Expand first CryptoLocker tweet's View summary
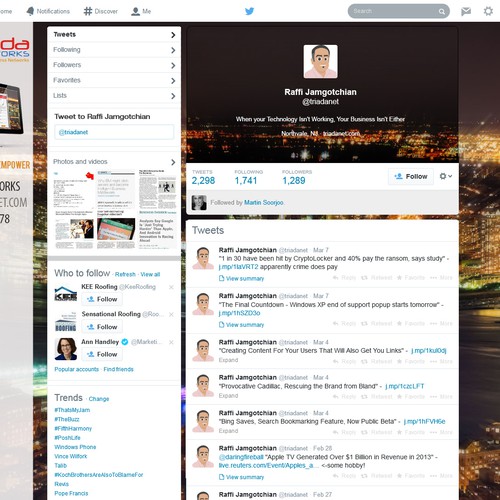 click(242, 278)
